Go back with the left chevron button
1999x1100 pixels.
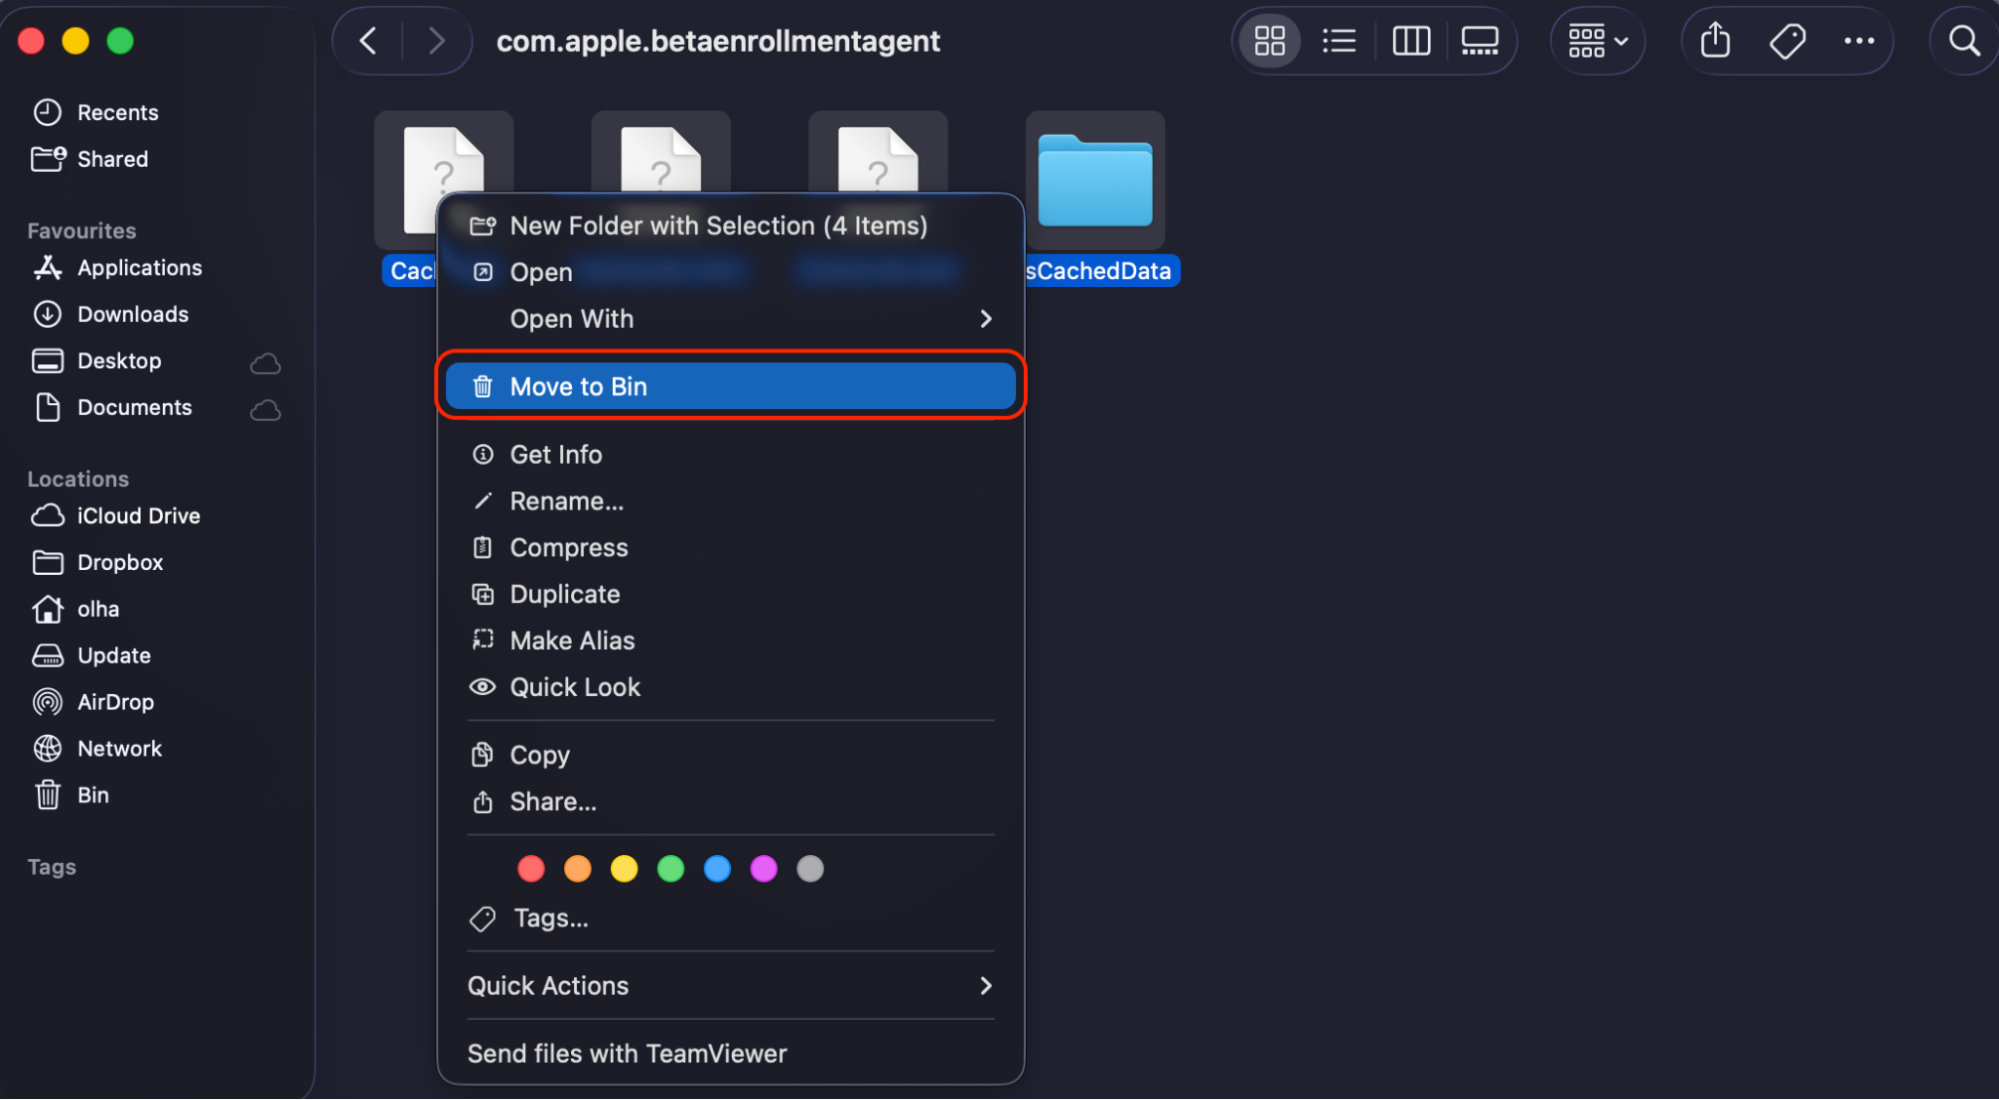[368, 41]
